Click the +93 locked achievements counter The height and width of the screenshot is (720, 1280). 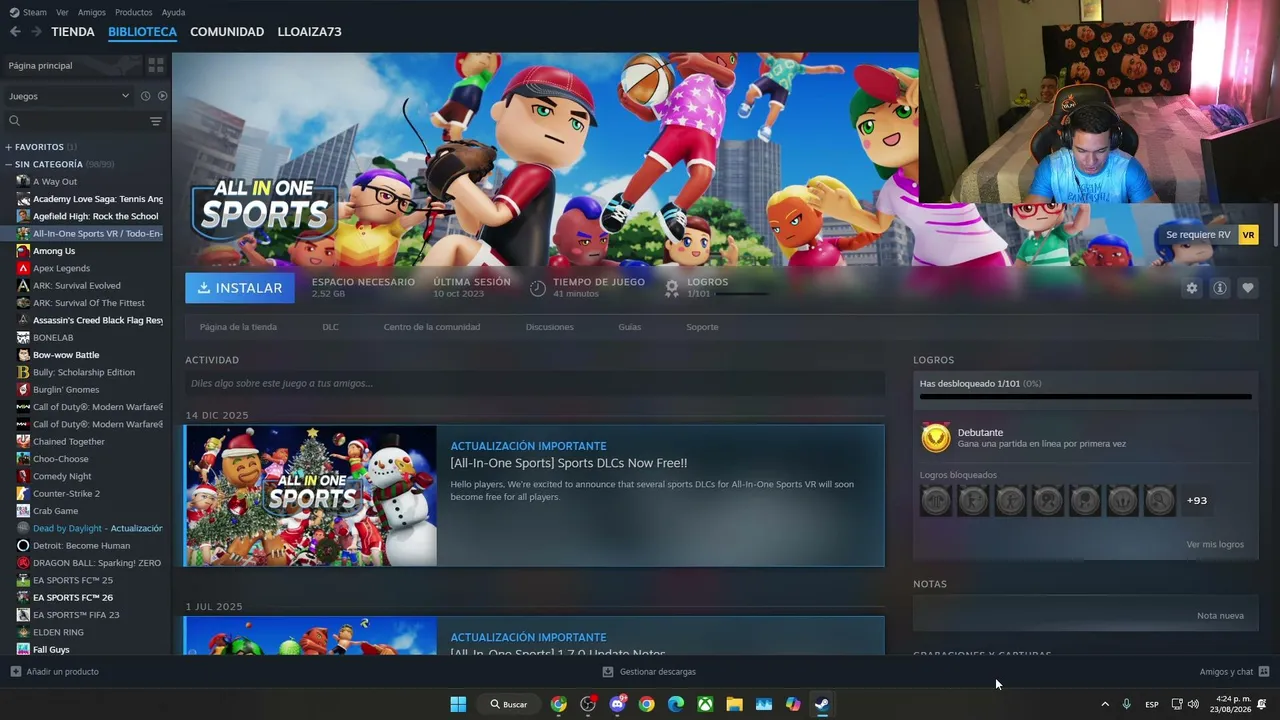tap(1197, 500)
